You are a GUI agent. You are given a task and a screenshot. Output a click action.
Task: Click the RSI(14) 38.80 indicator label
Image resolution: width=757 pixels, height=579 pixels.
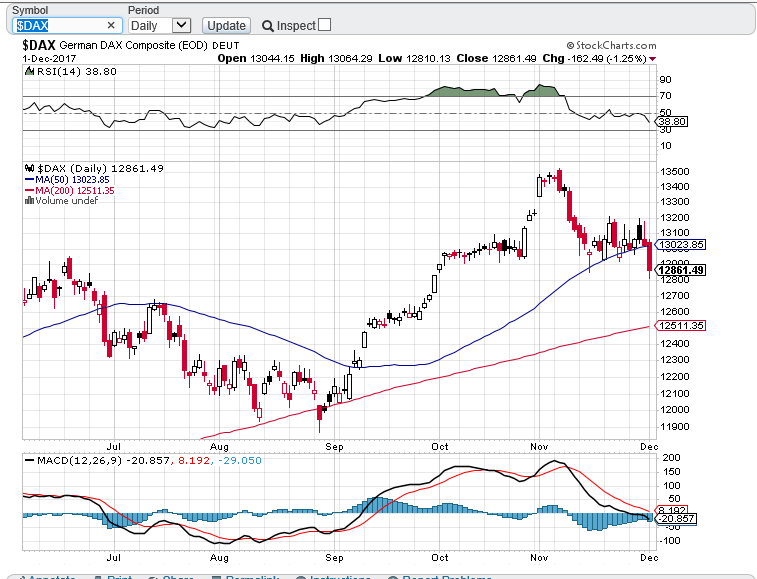pos(77,71)
